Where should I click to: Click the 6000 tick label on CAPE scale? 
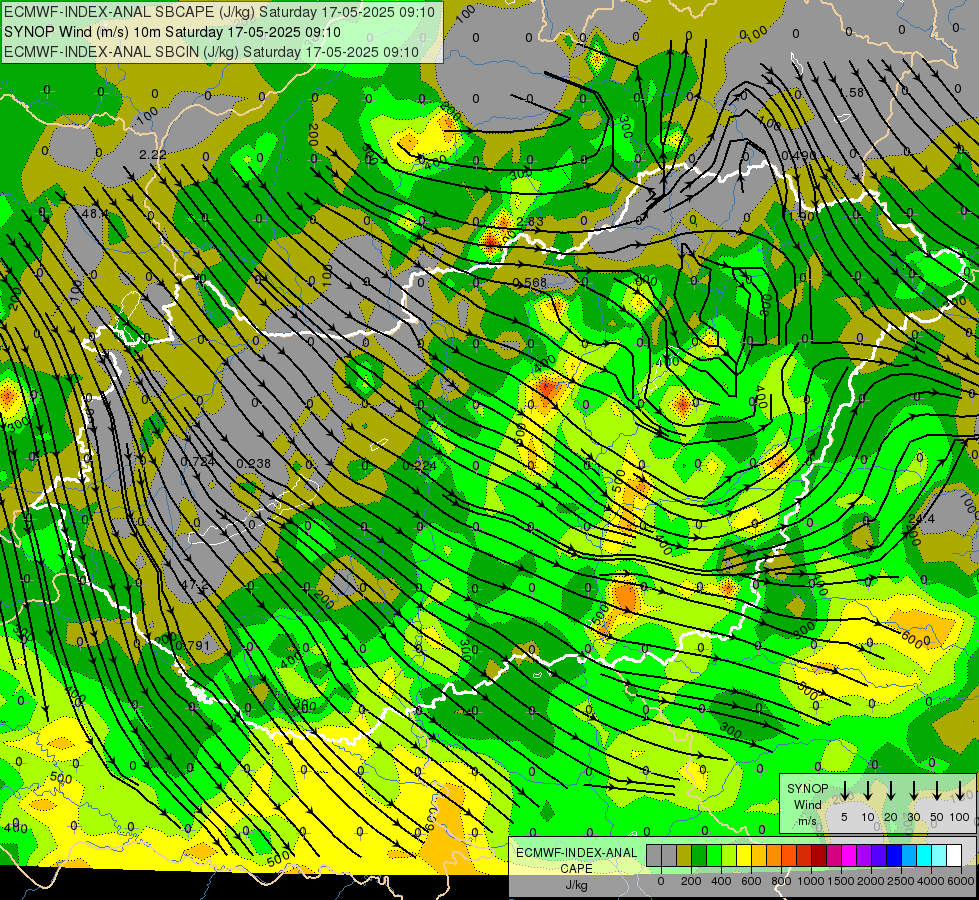coord(961,881)
